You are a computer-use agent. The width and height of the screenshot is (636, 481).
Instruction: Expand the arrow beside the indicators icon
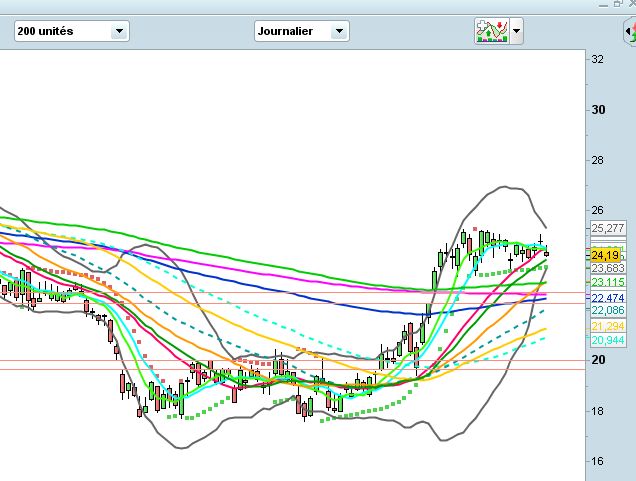(516, 31)
